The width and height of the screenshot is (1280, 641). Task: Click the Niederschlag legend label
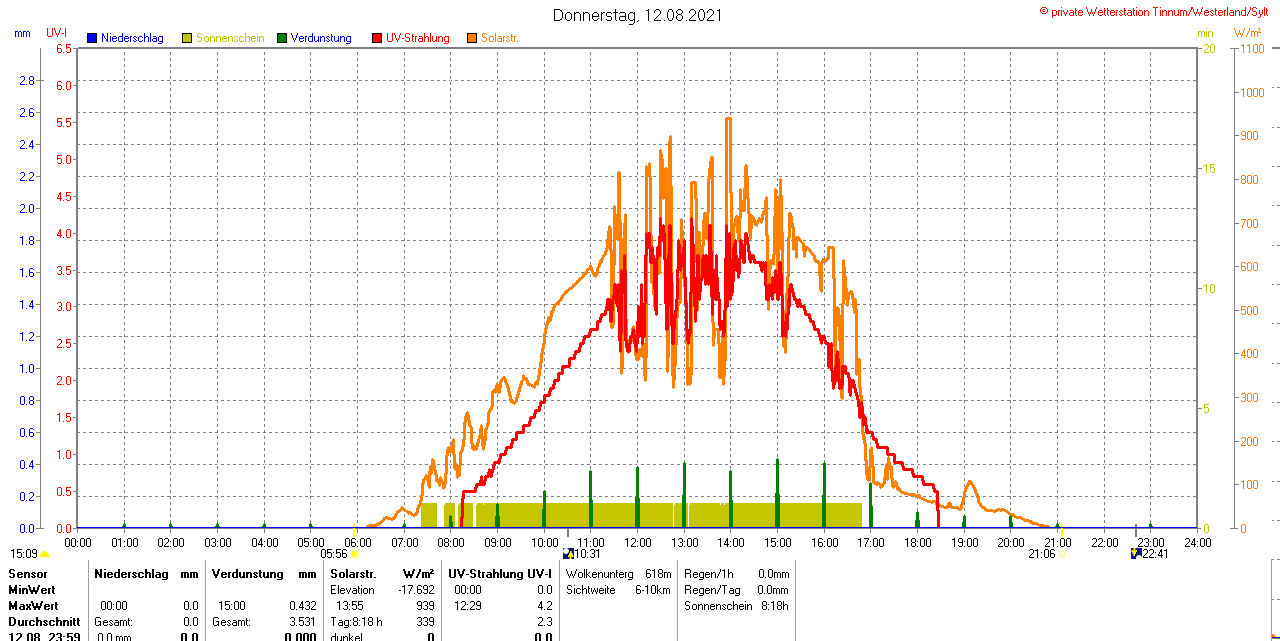click(x=132, y=38)
